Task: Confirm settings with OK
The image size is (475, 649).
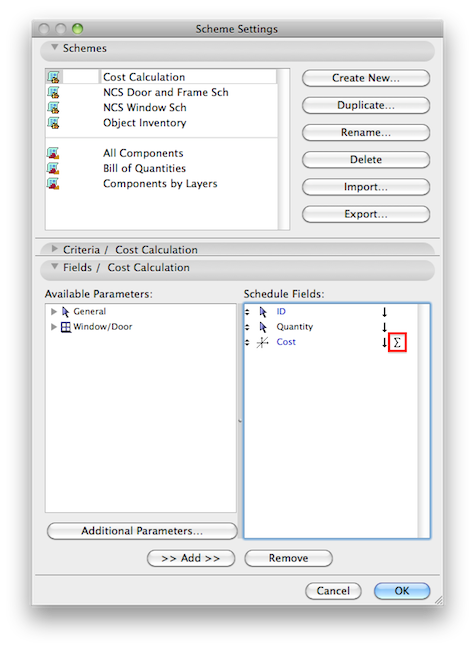Action: tap(402, 591)
